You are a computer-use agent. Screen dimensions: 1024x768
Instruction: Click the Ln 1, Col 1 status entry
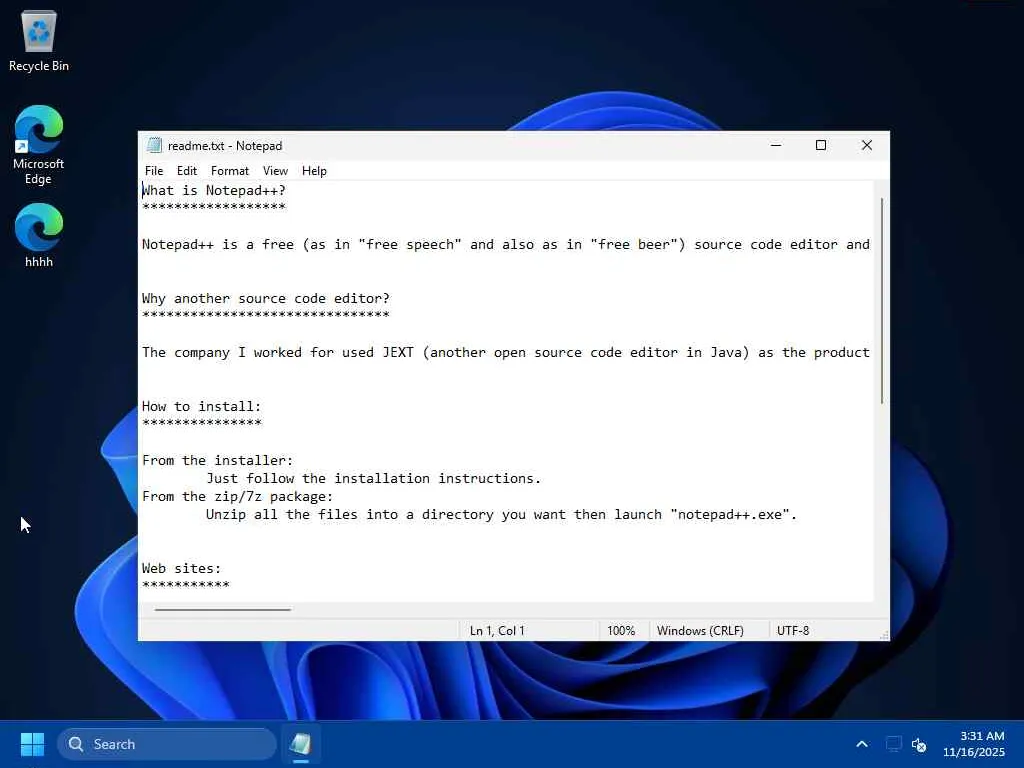(497, 630)
